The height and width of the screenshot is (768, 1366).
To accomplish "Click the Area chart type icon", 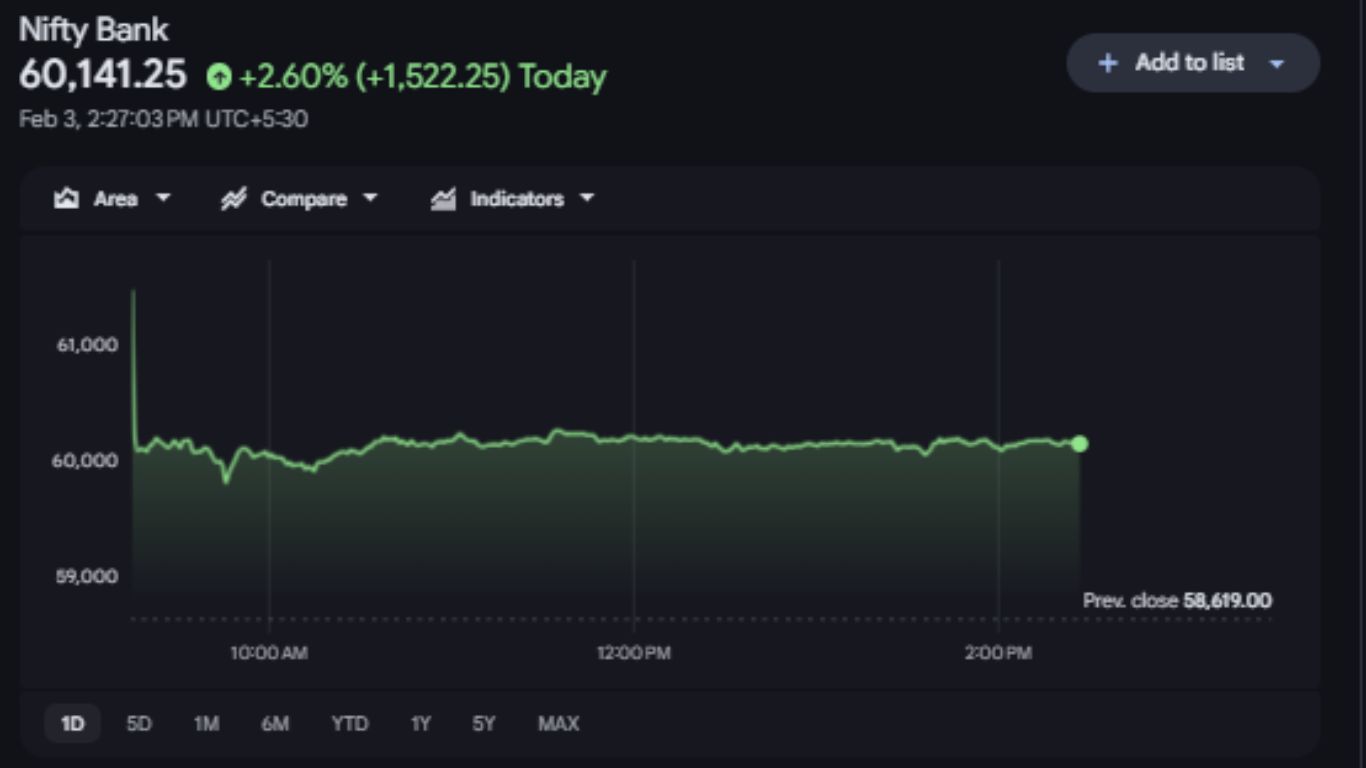I will click(x=67, y=199).
